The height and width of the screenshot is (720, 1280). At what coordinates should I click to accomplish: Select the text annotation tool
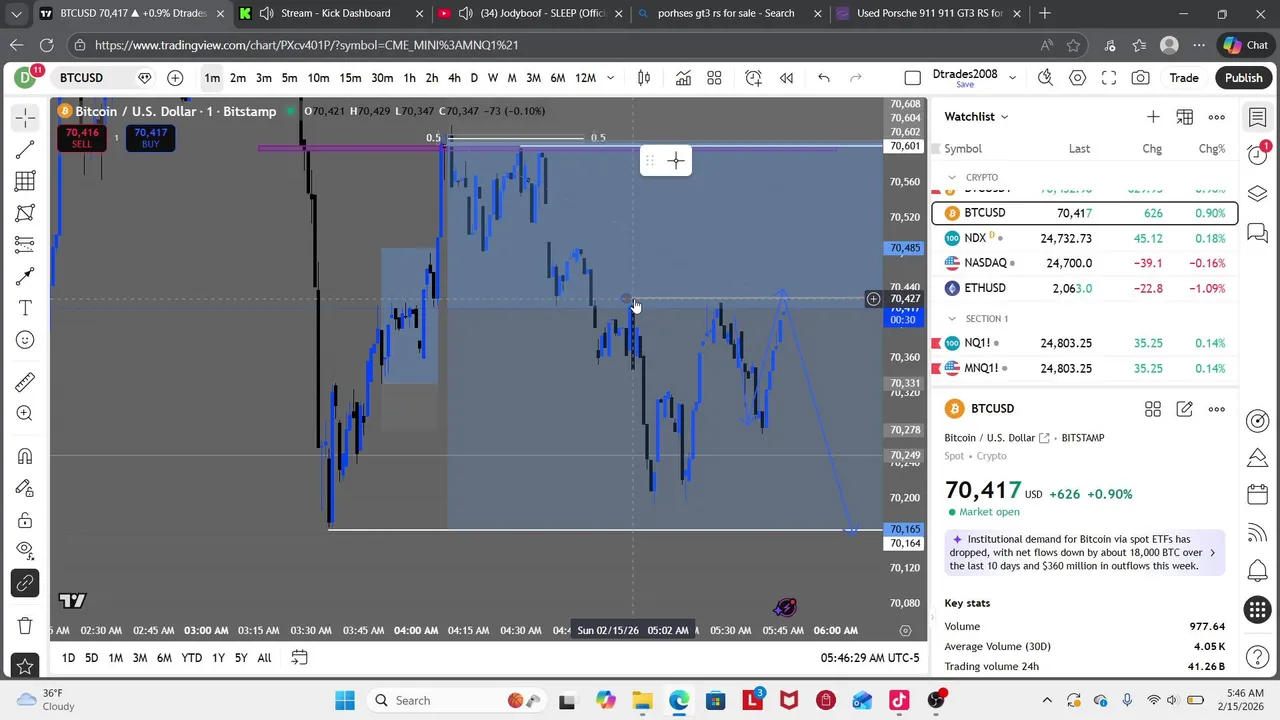tap(25, 308)
